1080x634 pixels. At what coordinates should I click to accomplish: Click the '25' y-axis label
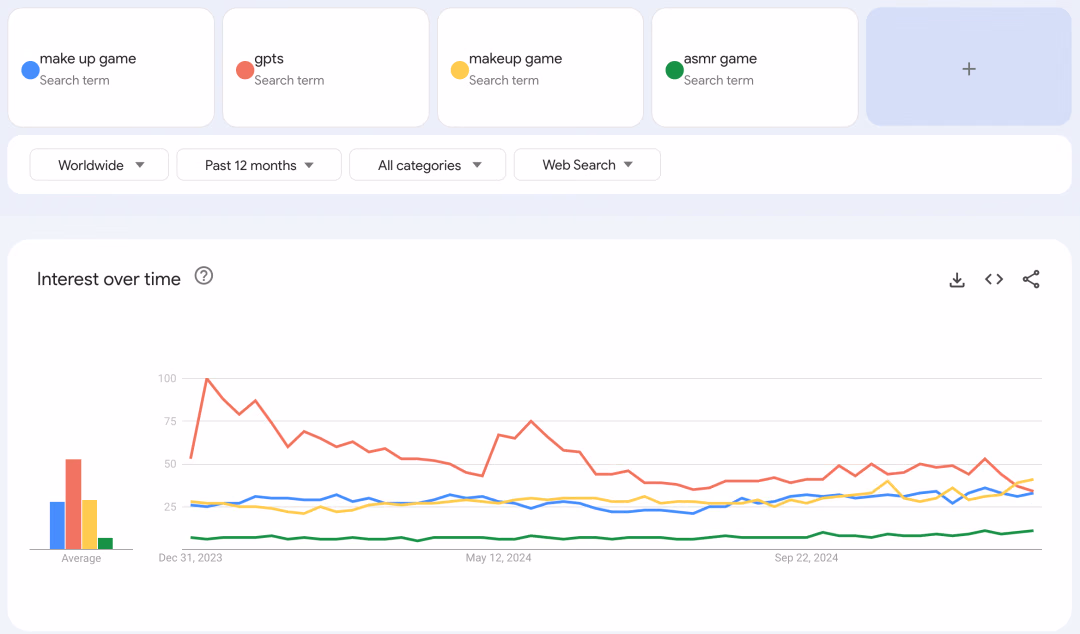click(x=170, y=507)
